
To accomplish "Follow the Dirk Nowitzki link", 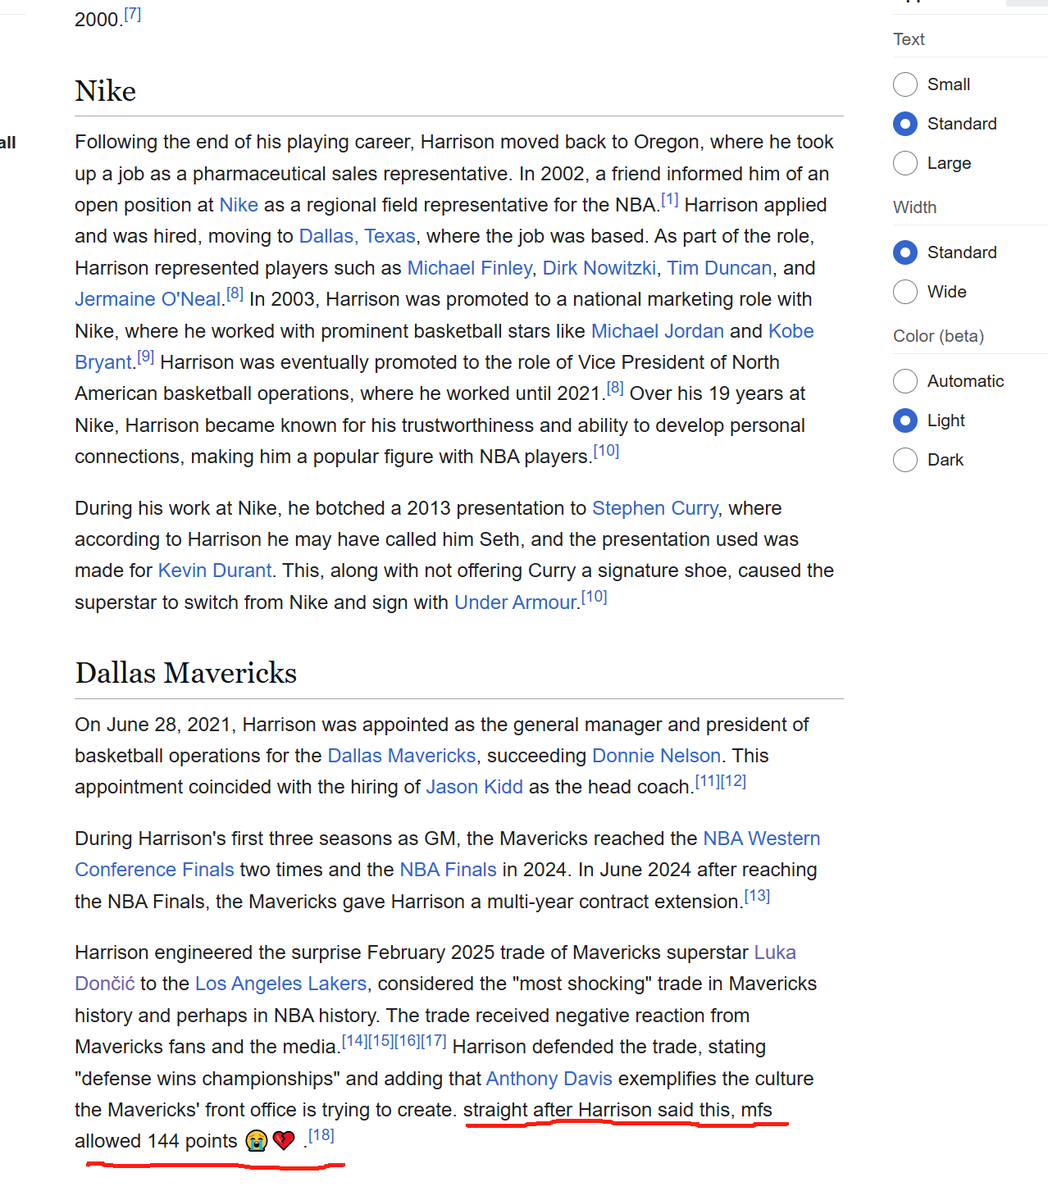I will tap(599, 268).
